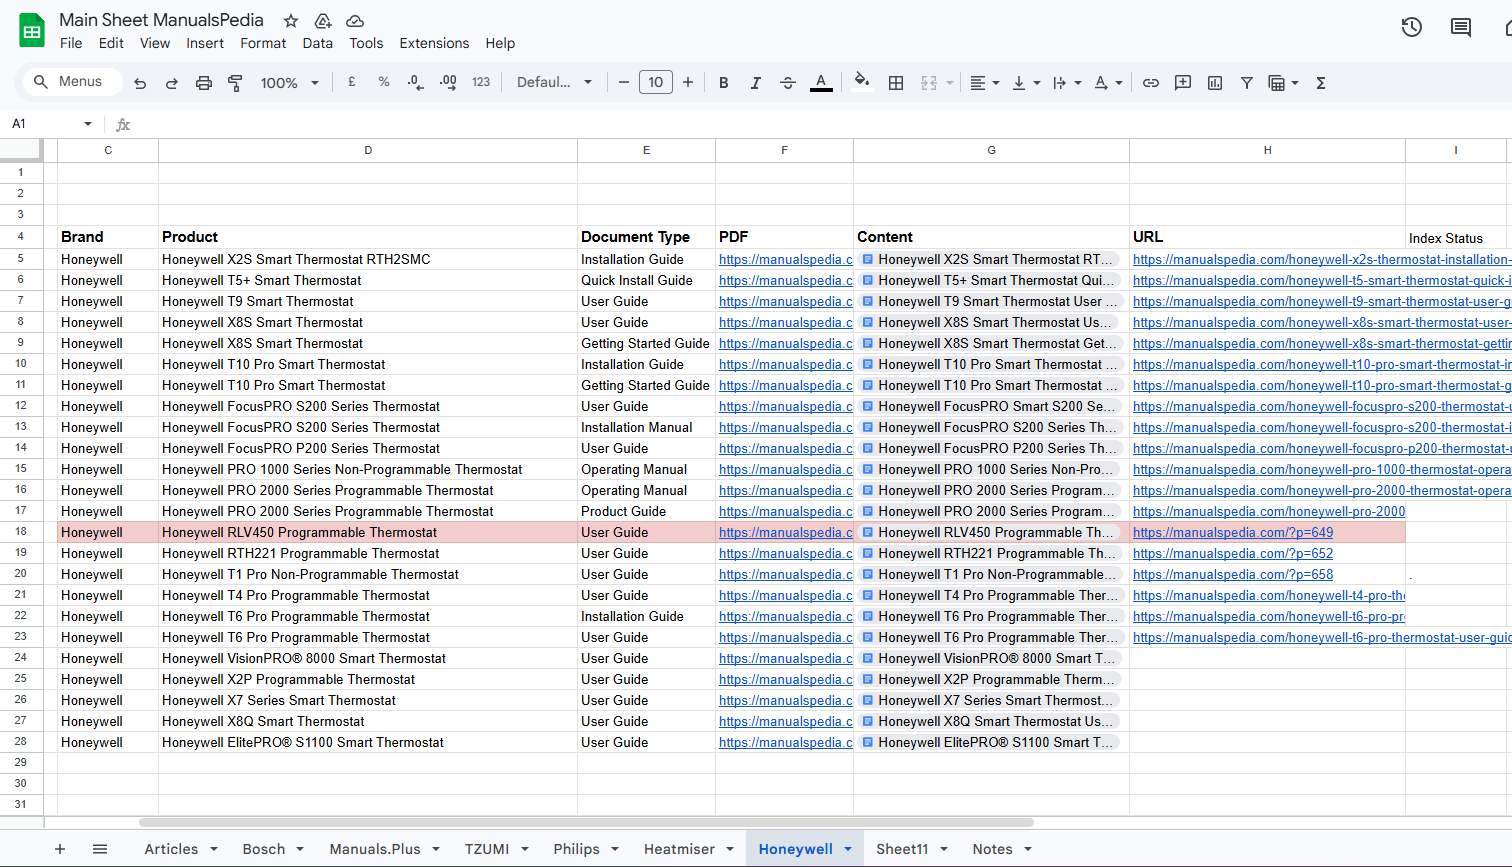Print the spreadsheet
Viewport: 1512px width, 867px height.
pos(204,83)
